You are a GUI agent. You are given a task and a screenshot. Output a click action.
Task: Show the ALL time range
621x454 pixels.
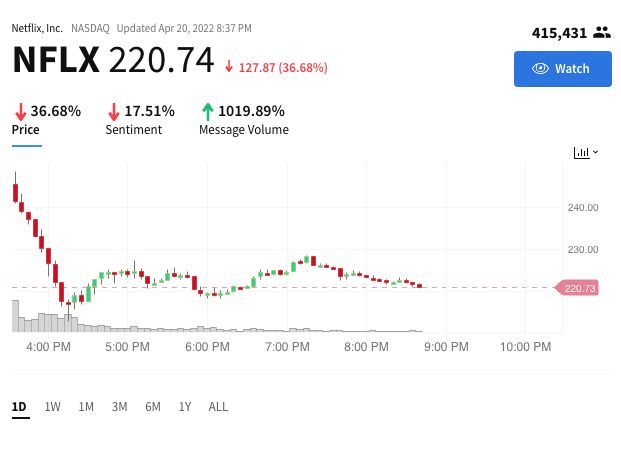[218, 407]
